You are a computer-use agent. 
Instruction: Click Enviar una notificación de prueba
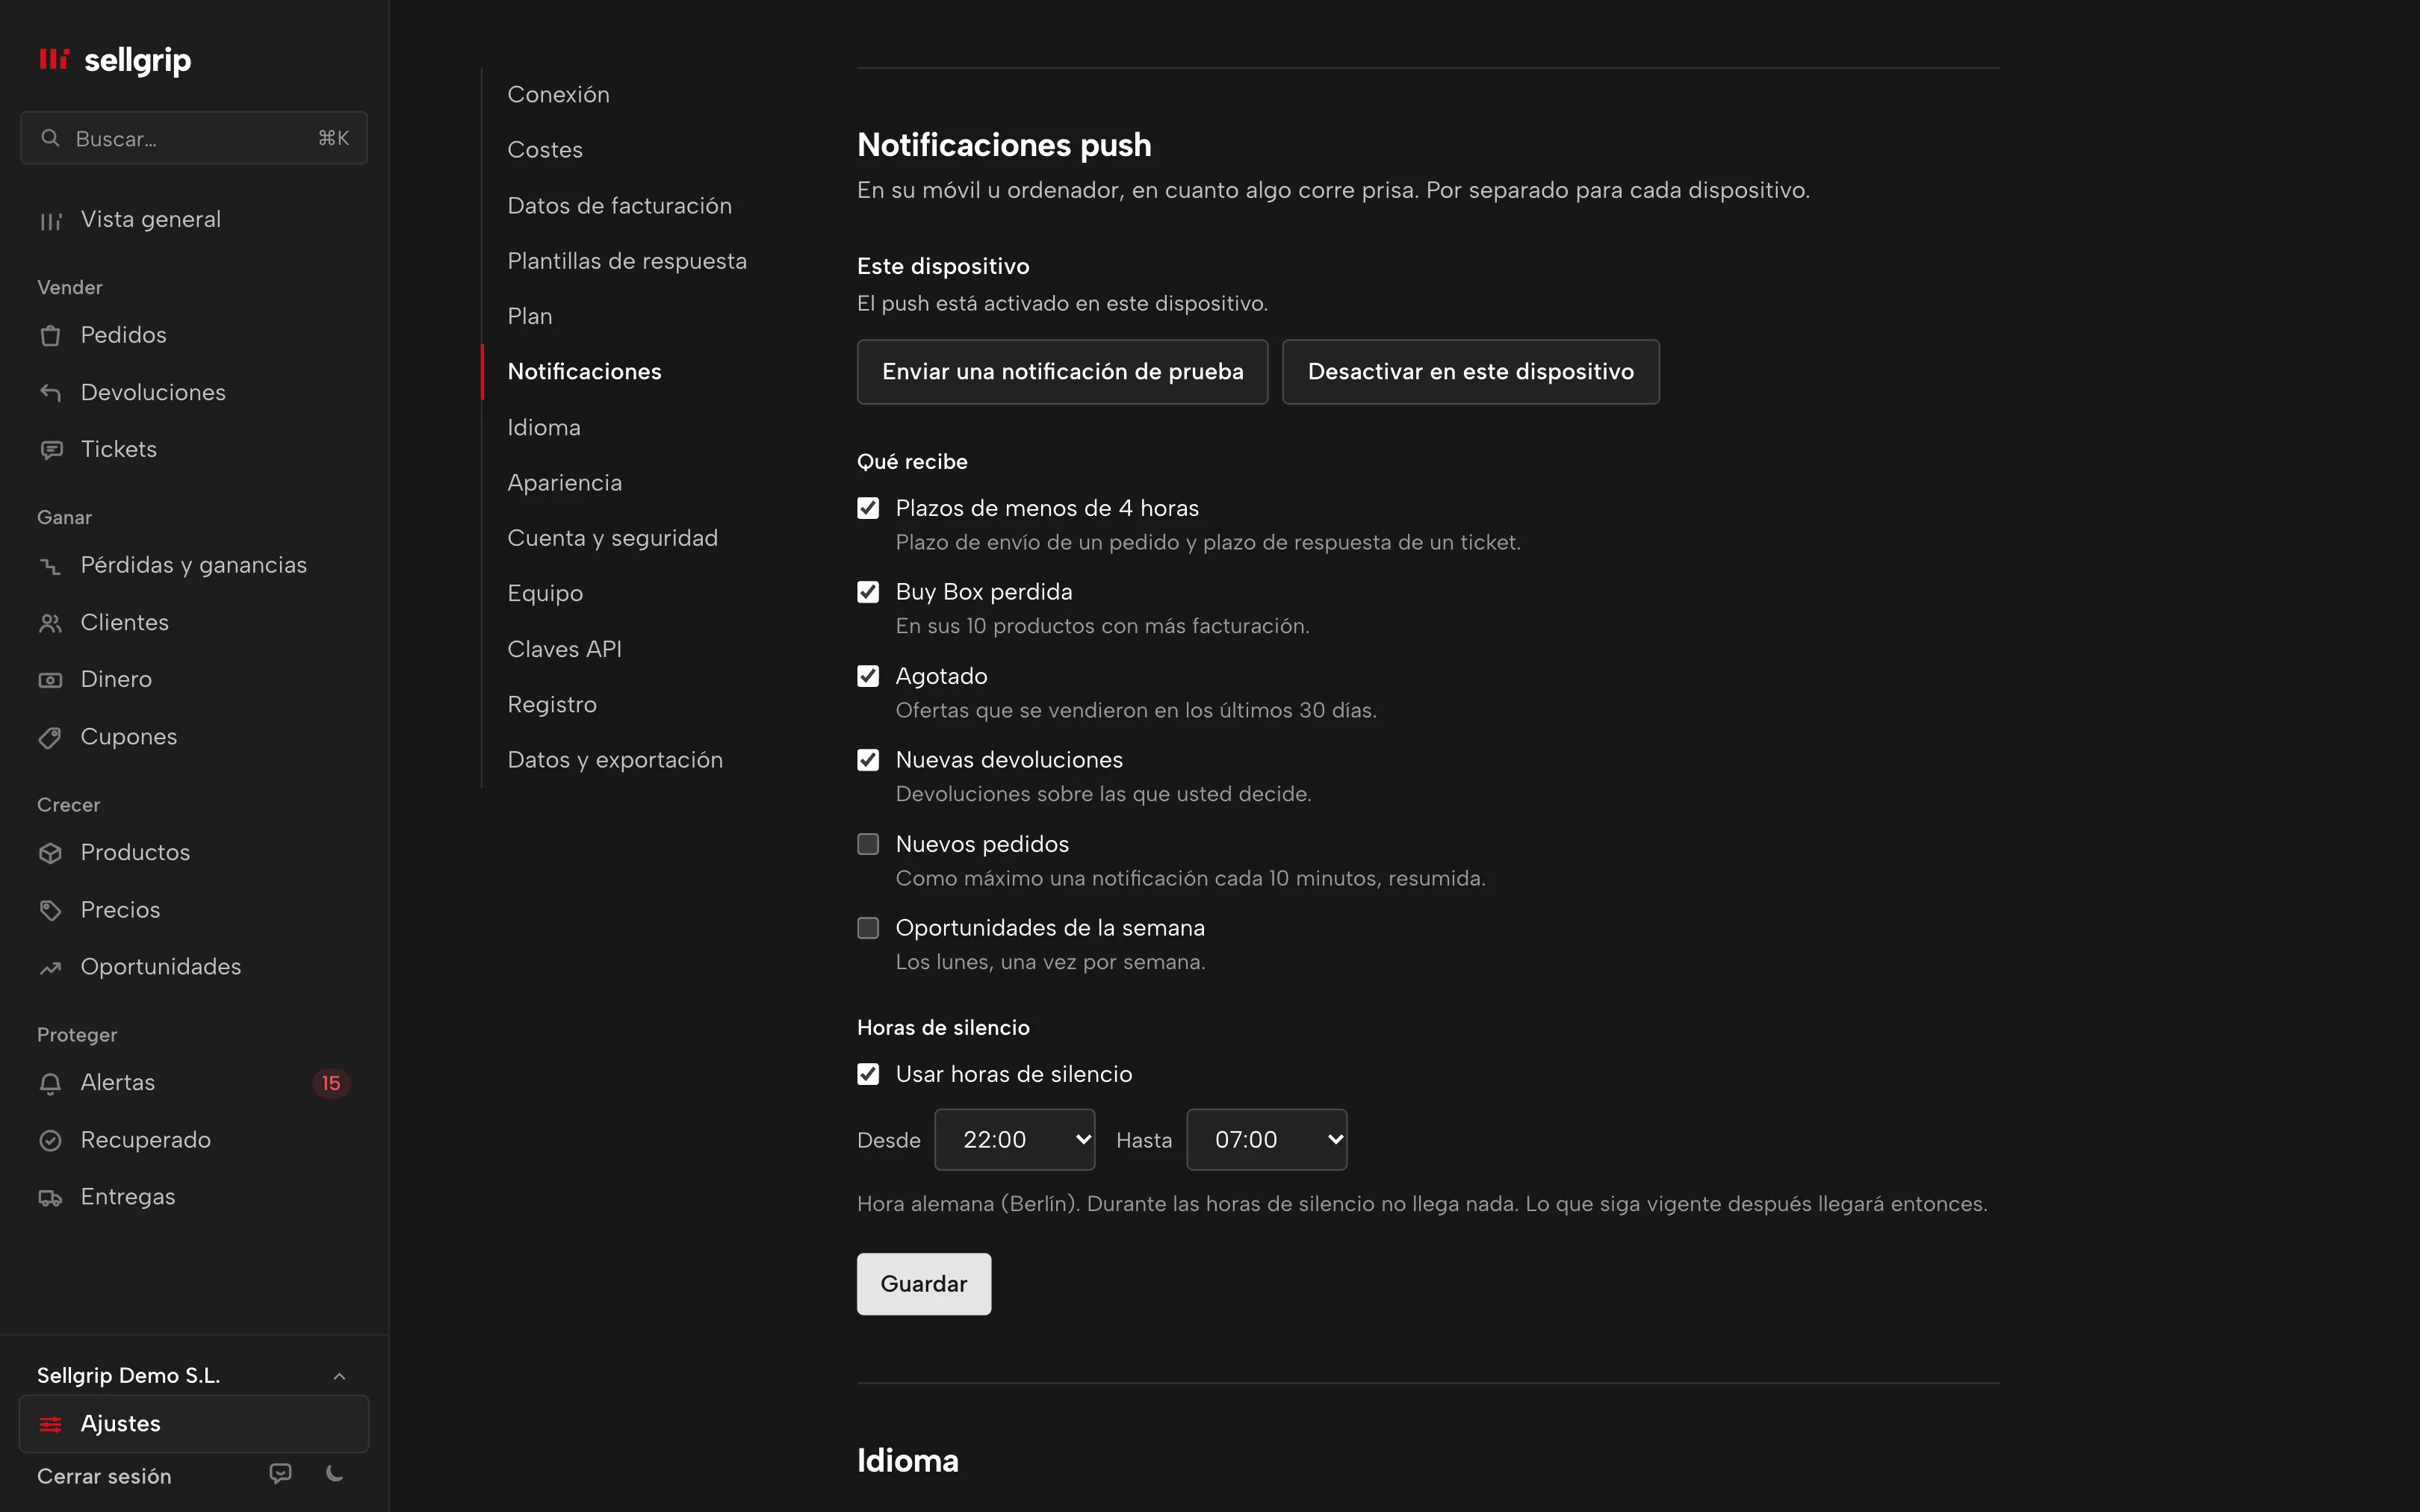1062,372
